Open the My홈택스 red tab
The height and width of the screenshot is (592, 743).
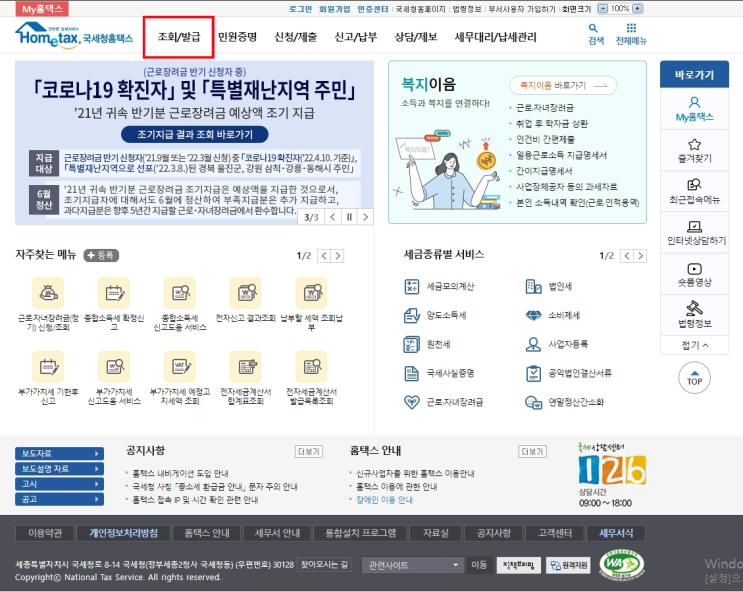[42, 9]
